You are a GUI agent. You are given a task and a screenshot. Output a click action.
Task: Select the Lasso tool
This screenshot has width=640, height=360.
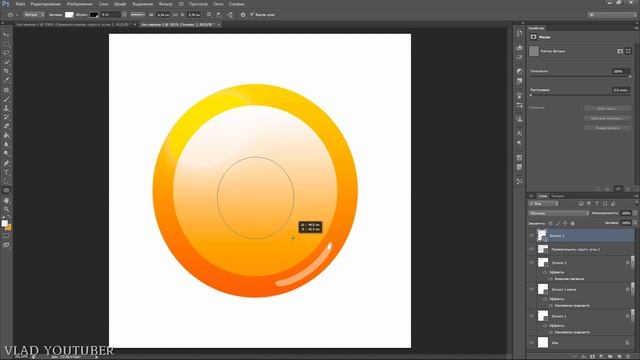coord(6,53)
